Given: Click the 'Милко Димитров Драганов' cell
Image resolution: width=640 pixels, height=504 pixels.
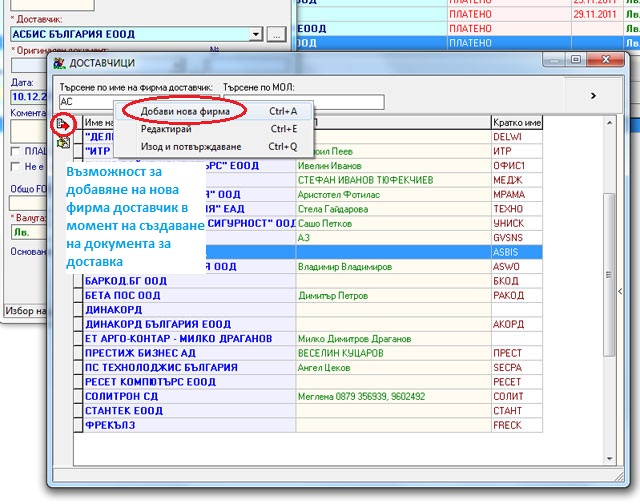Looking at the screenshot, I should click(393, 339).
